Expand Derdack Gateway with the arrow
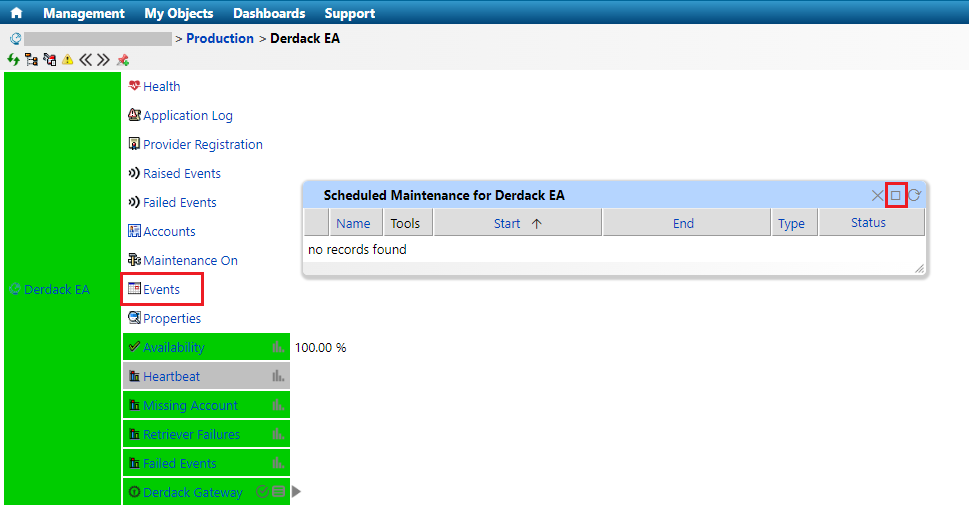This screenshot has height=514, width=969. [x=296, y=492]
